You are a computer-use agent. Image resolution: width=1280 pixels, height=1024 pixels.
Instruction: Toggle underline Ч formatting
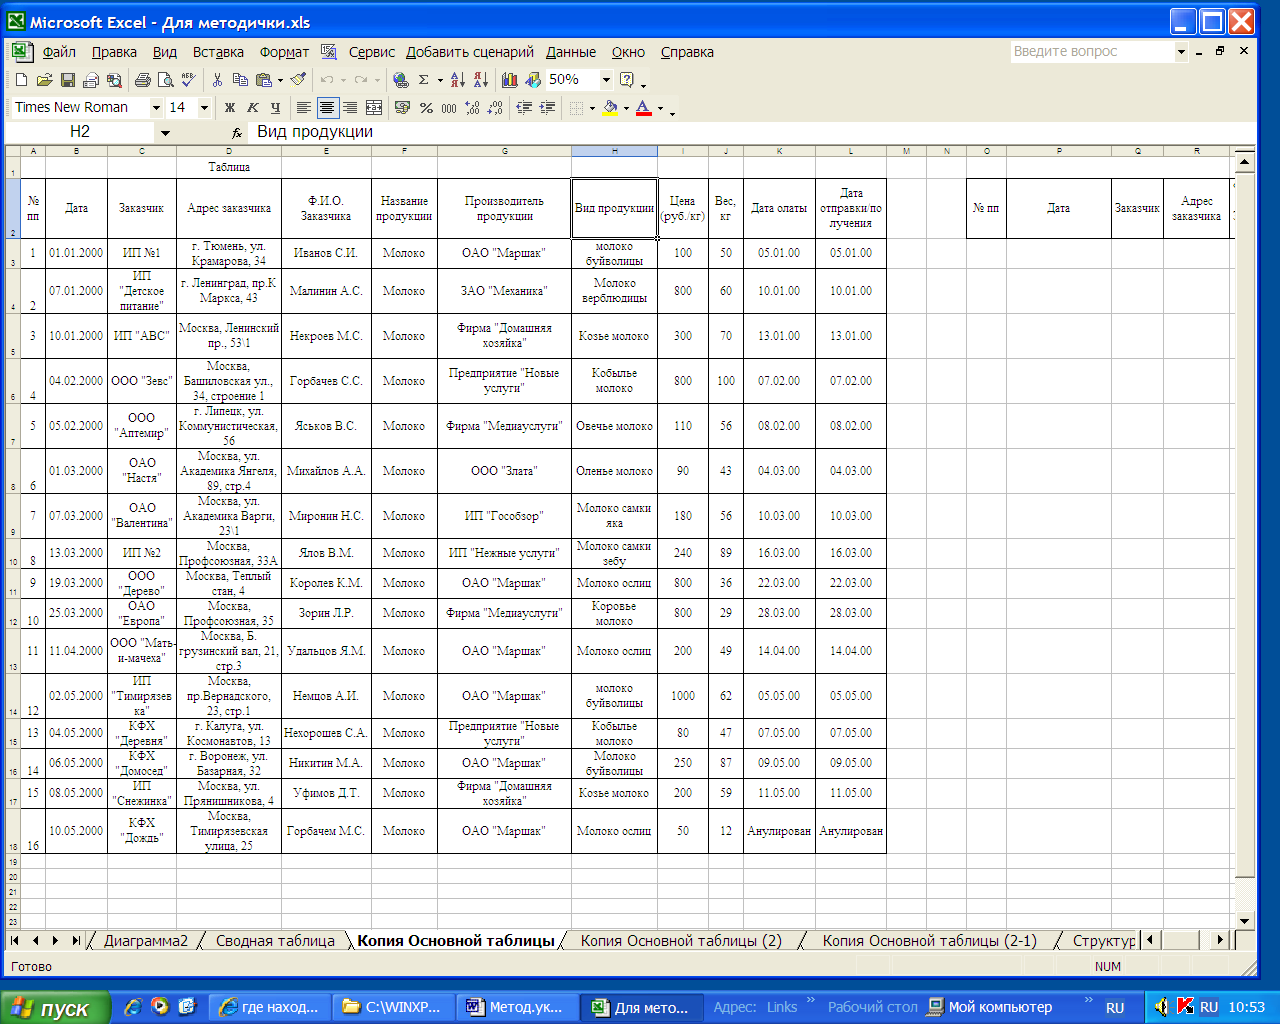[x=275, y=107]
